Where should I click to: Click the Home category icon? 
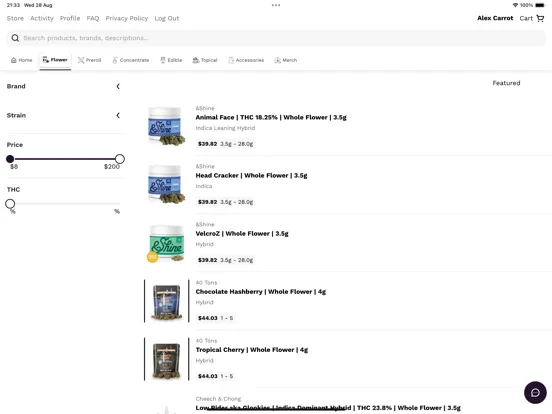click(x=14, y=60)
